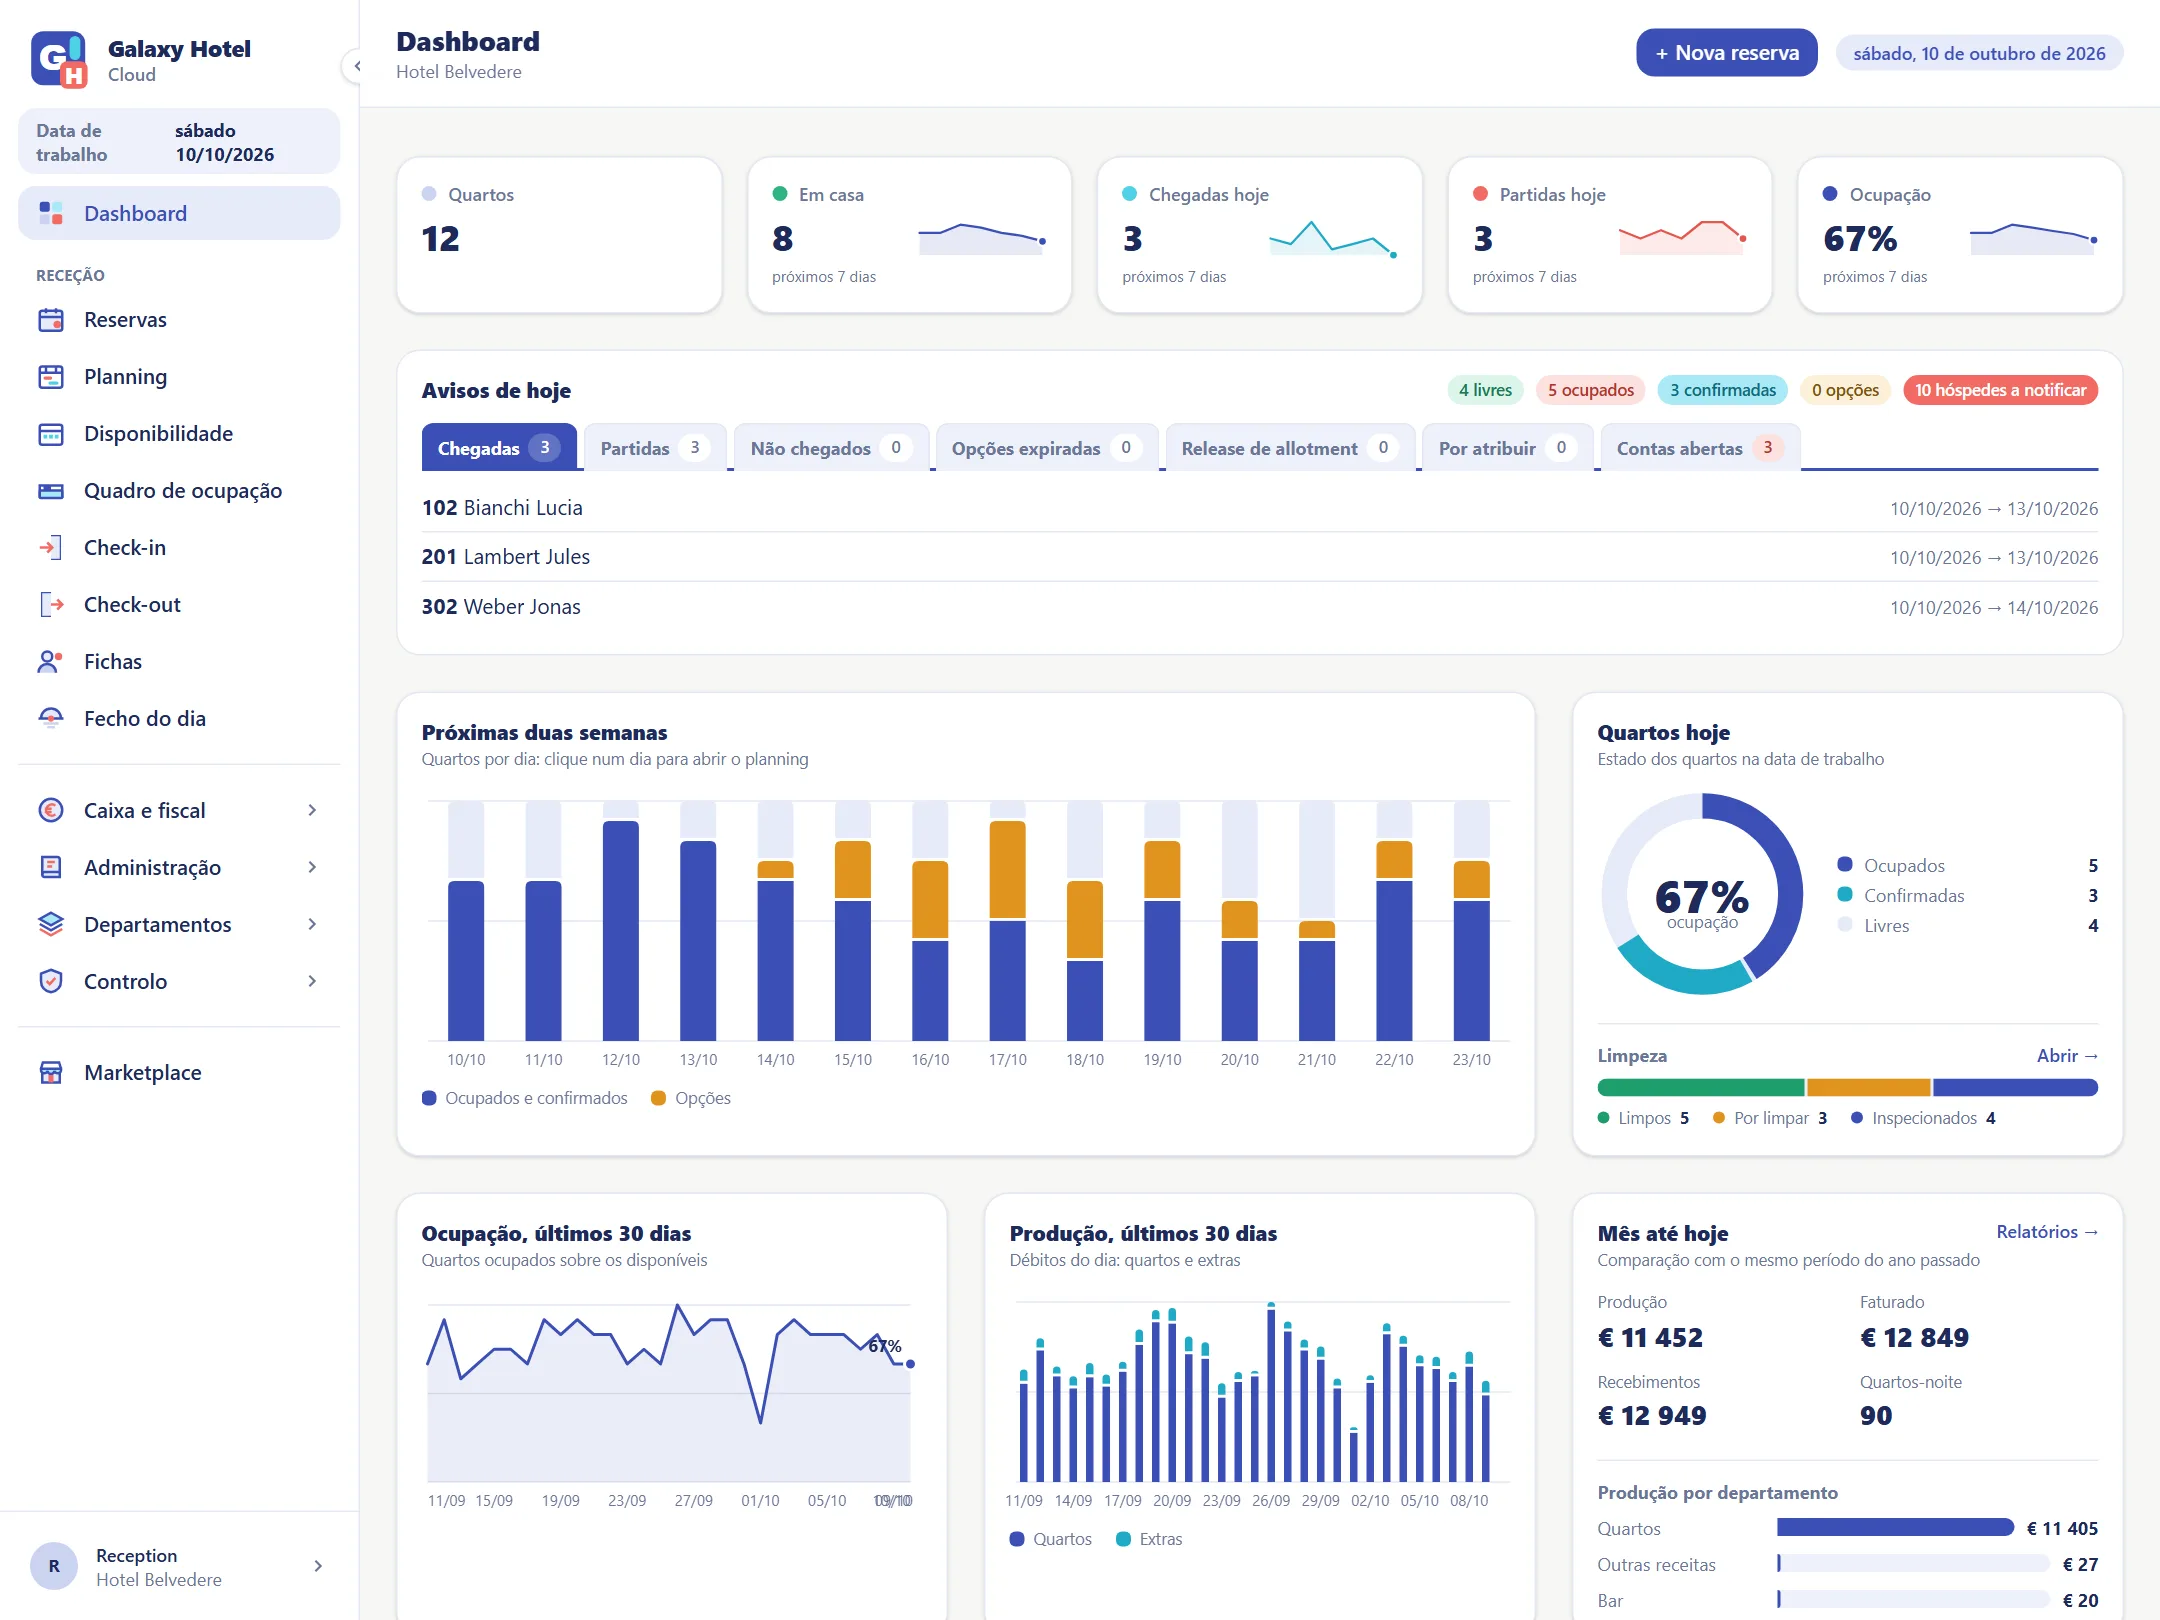Click the Administração icon
This screenshot has height=1620, width=2160.
51,867
